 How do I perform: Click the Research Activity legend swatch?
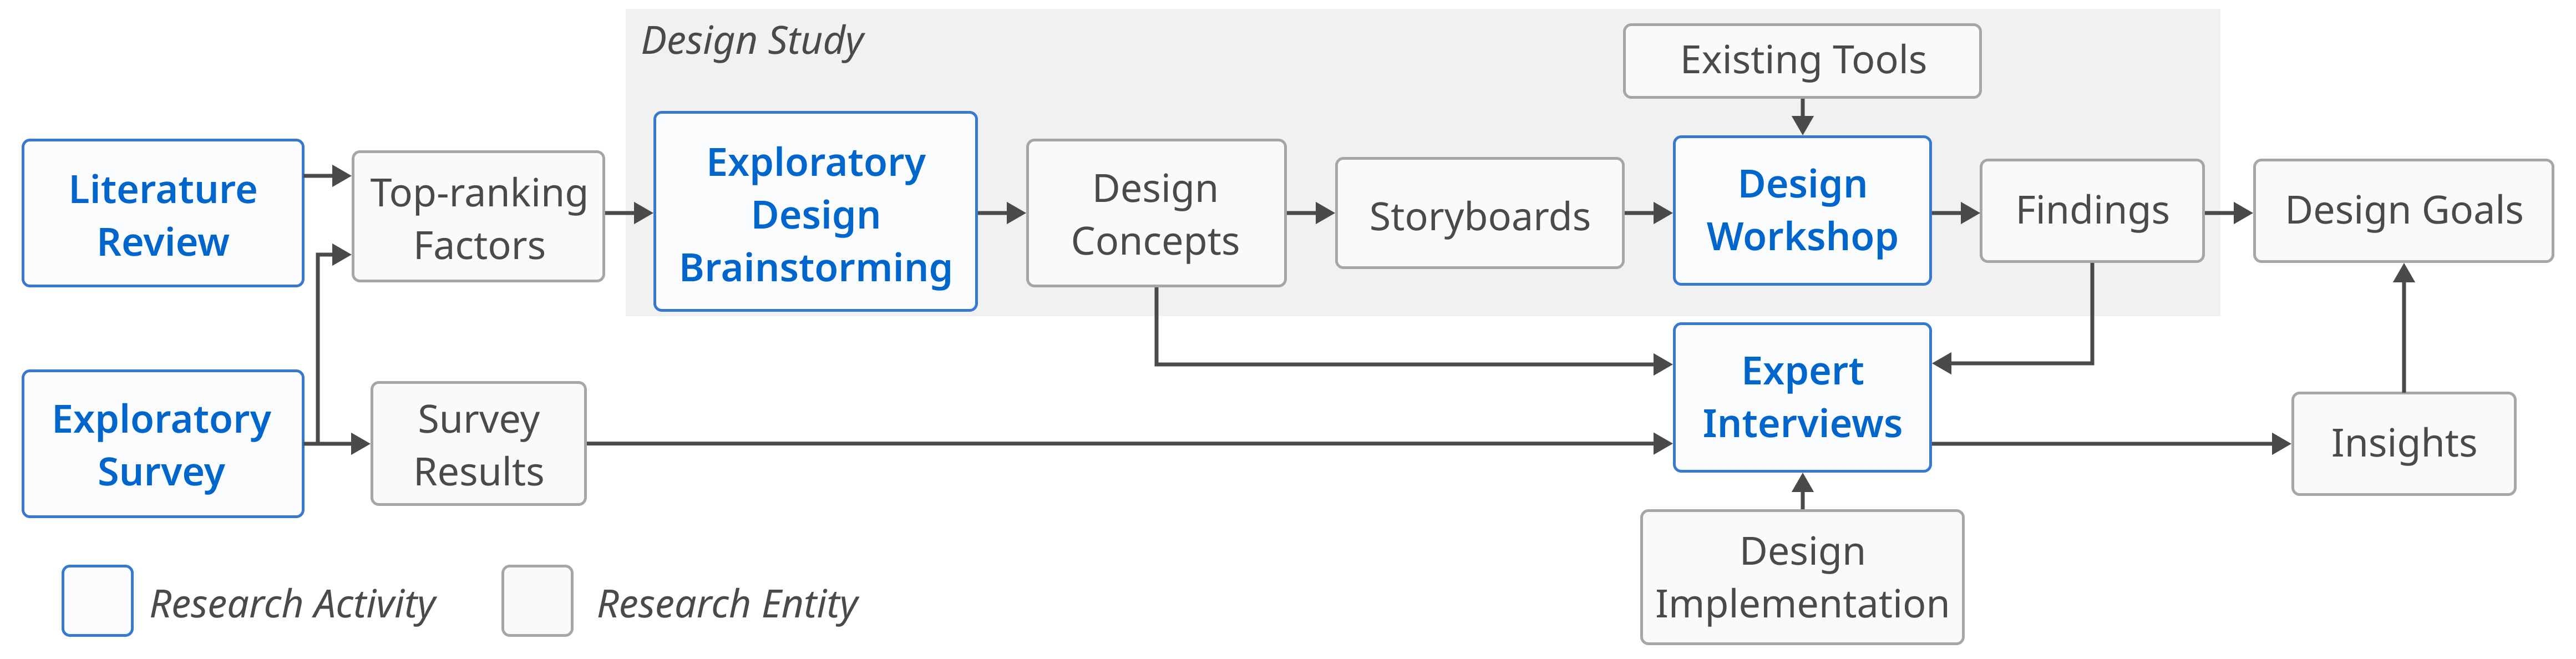[98, 601]
